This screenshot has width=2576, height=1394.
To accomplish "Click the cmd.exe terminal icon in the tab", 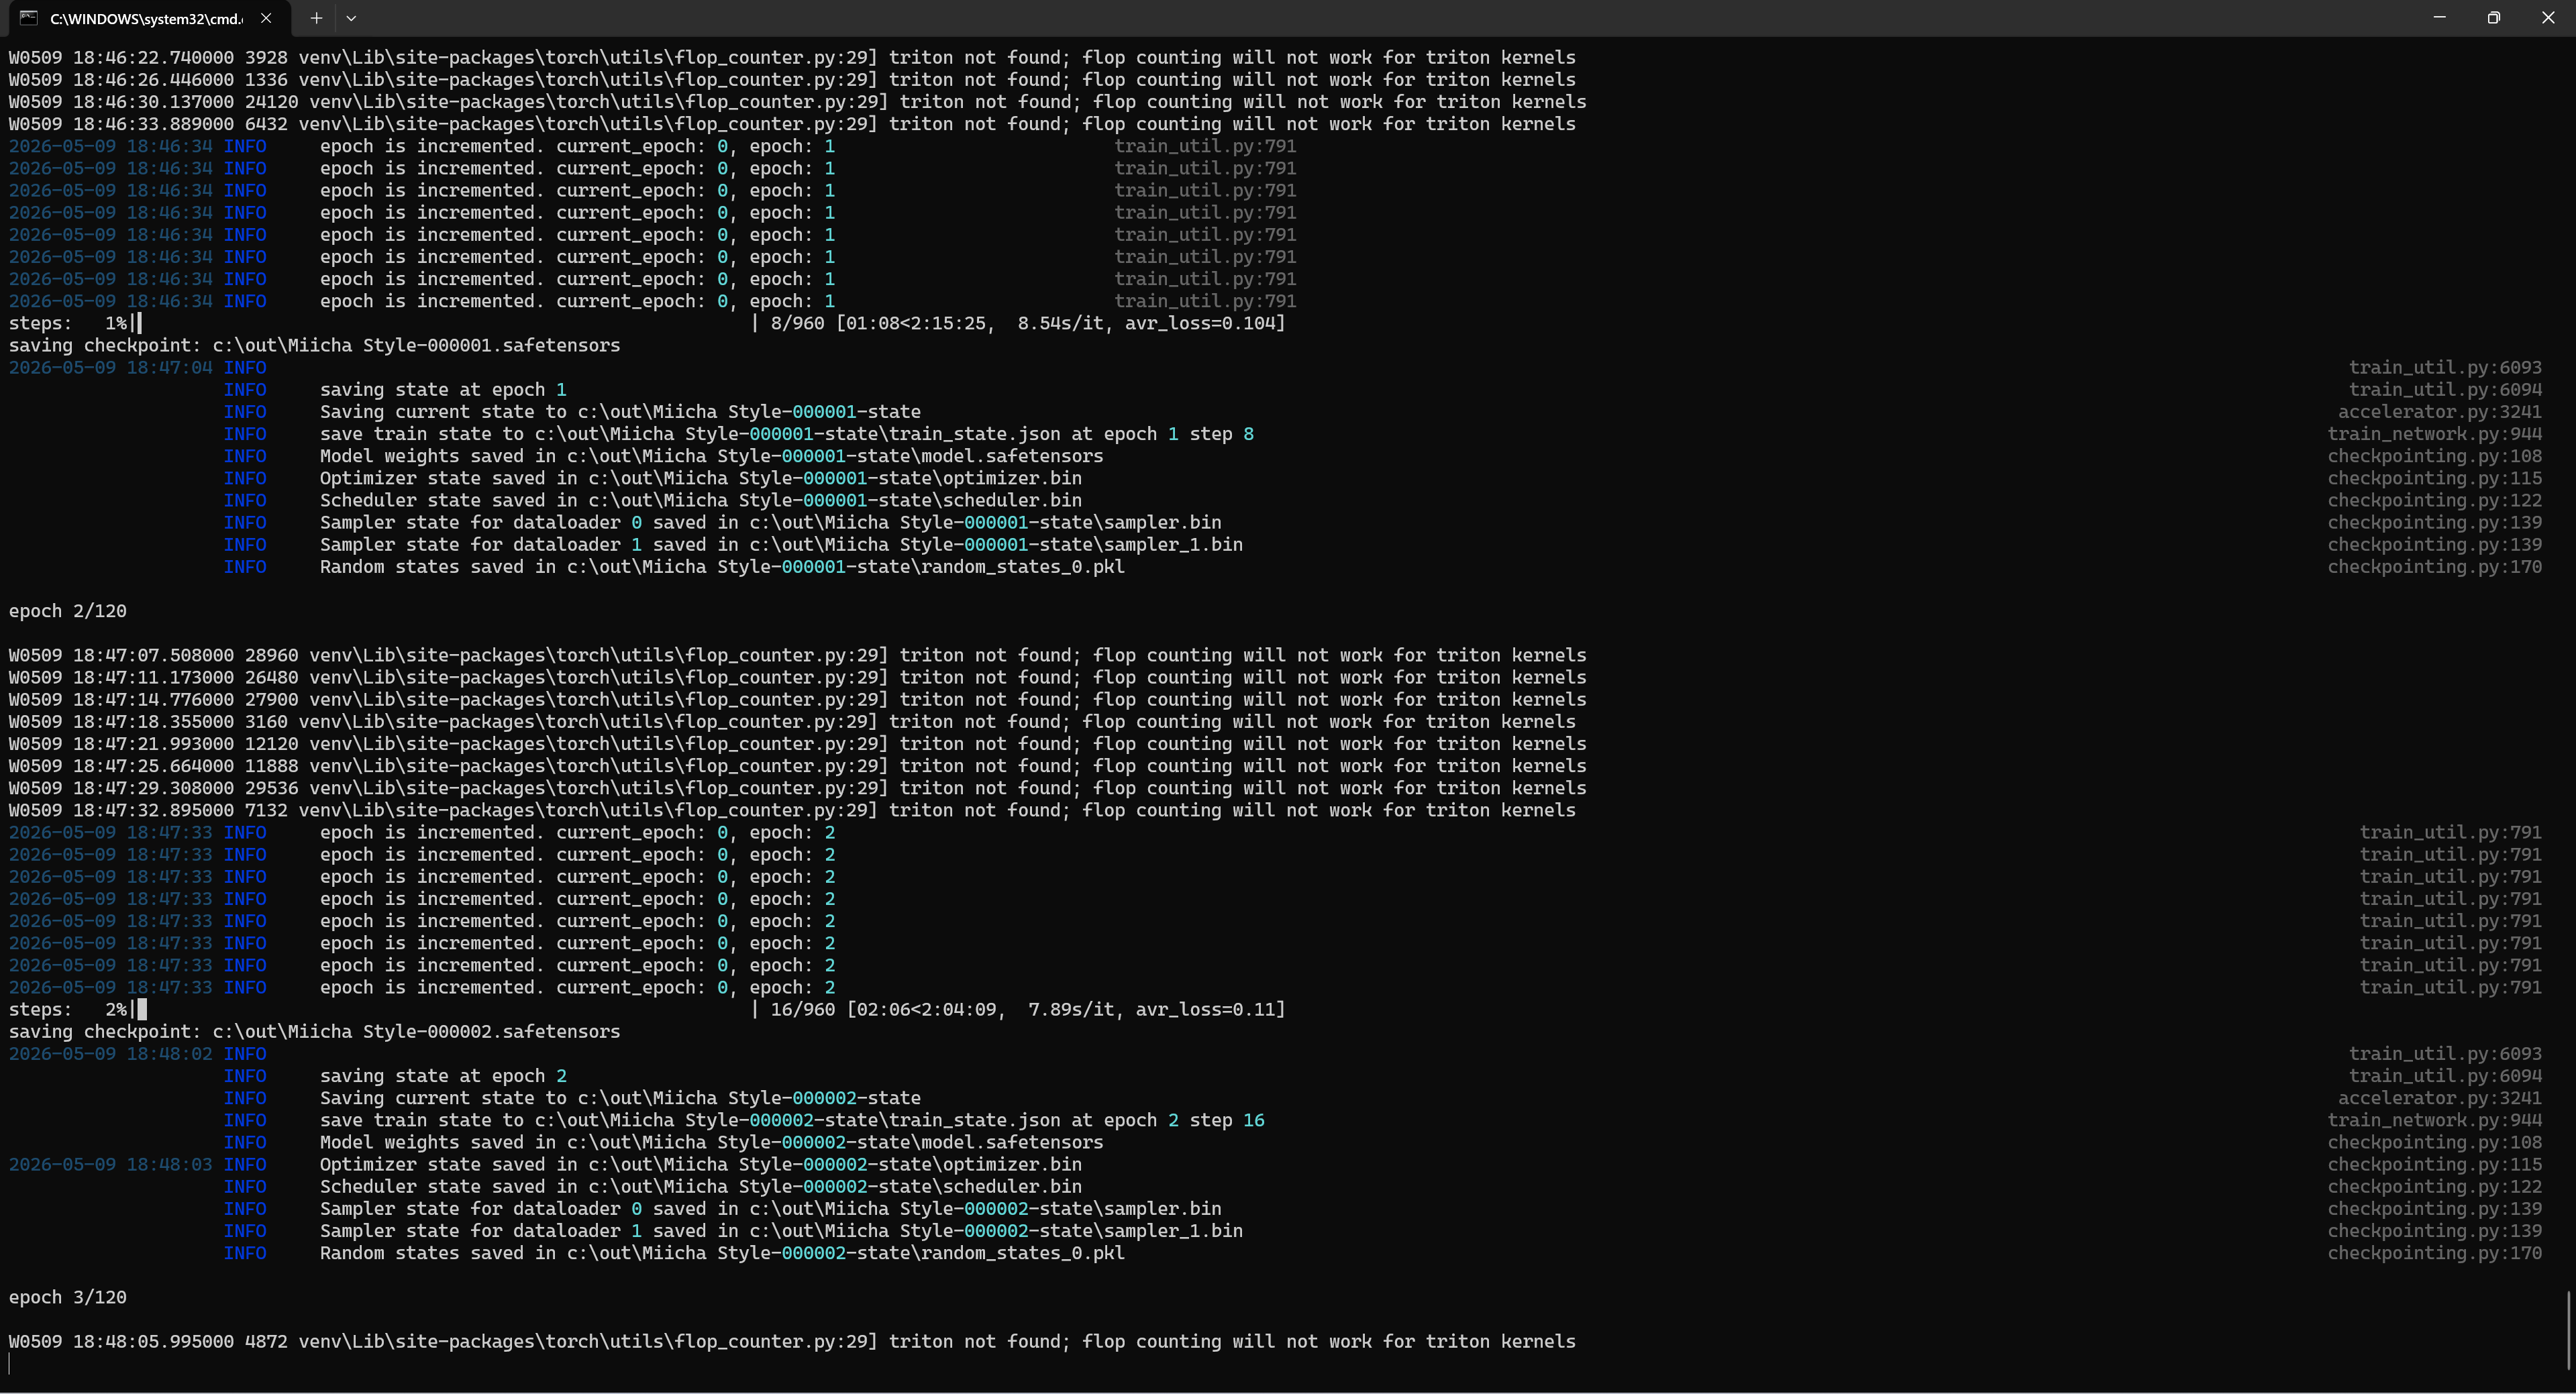I will pos(29,18).
